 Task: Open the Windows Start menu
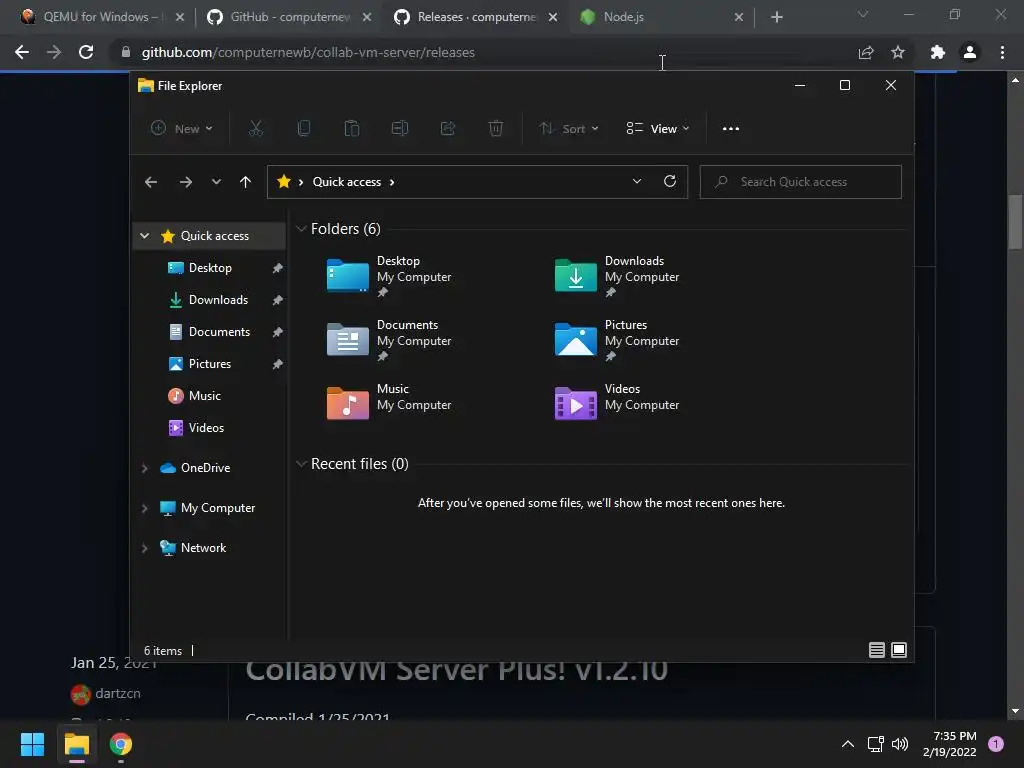coord(32,744)
